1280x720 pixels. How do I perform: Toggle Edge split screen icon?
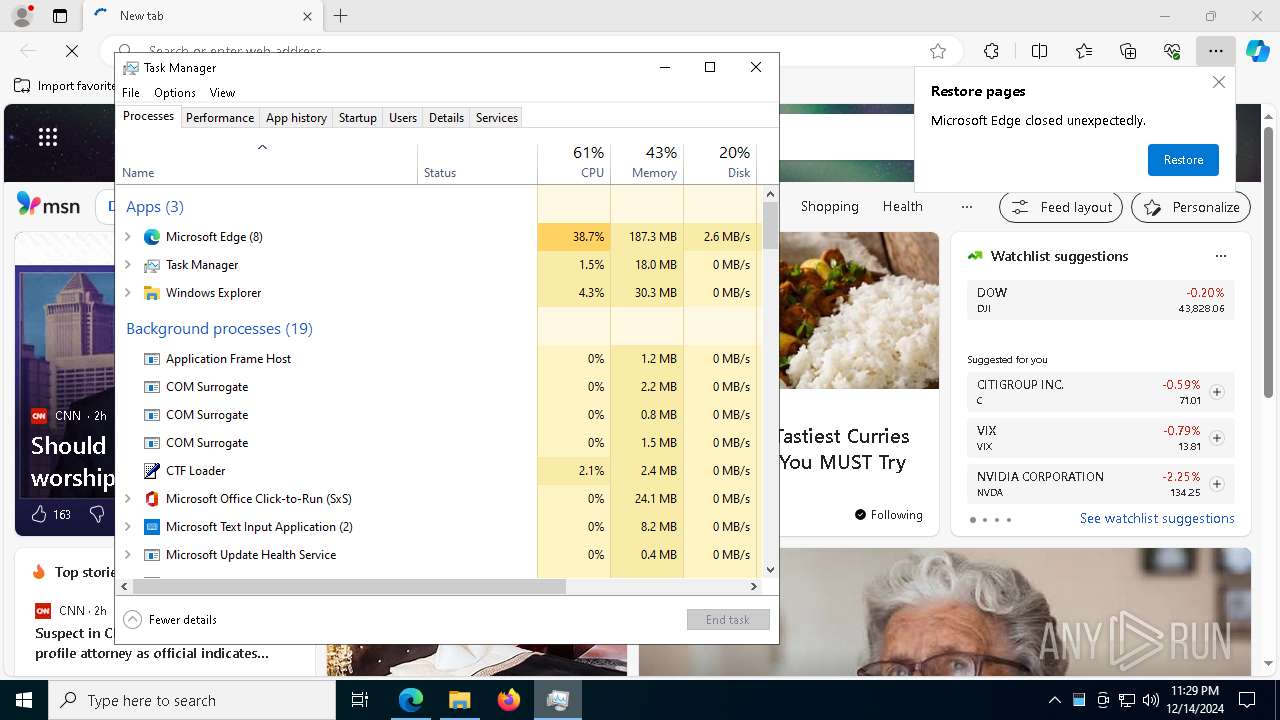[x=1039, y=51]
